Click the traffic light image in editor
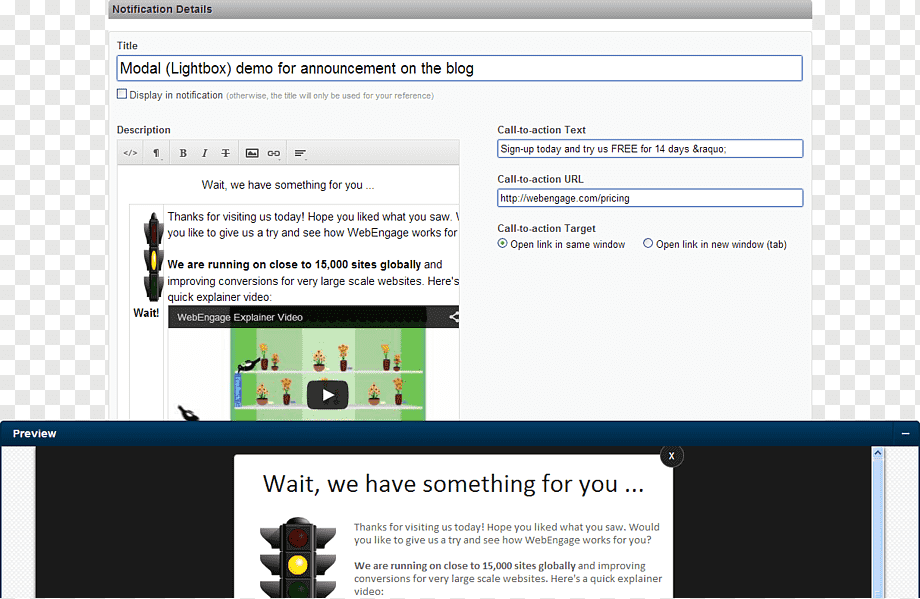The image size is (920, 599). pyautogui.click(x=154, y=257)
